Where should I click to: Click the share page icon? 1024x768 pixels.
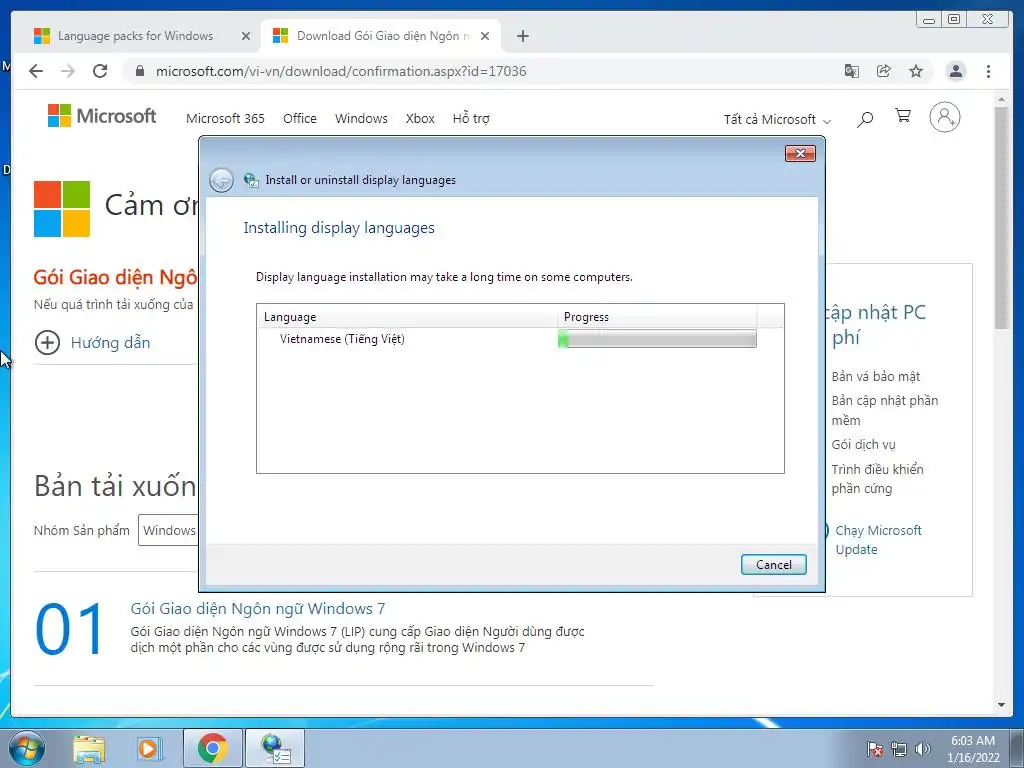(884, 71)
